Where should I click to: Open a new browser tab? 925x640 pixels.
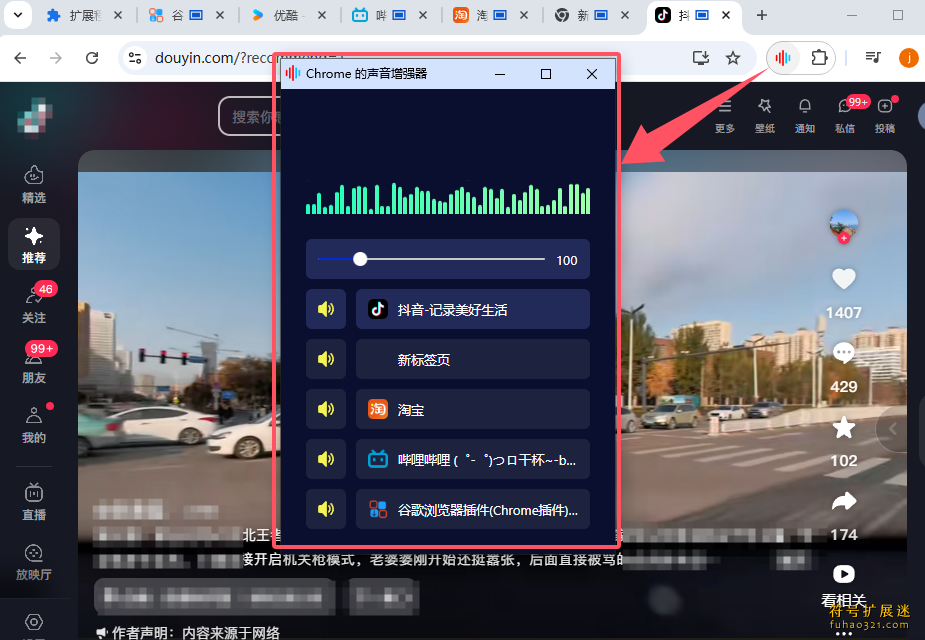click(762, 15)
